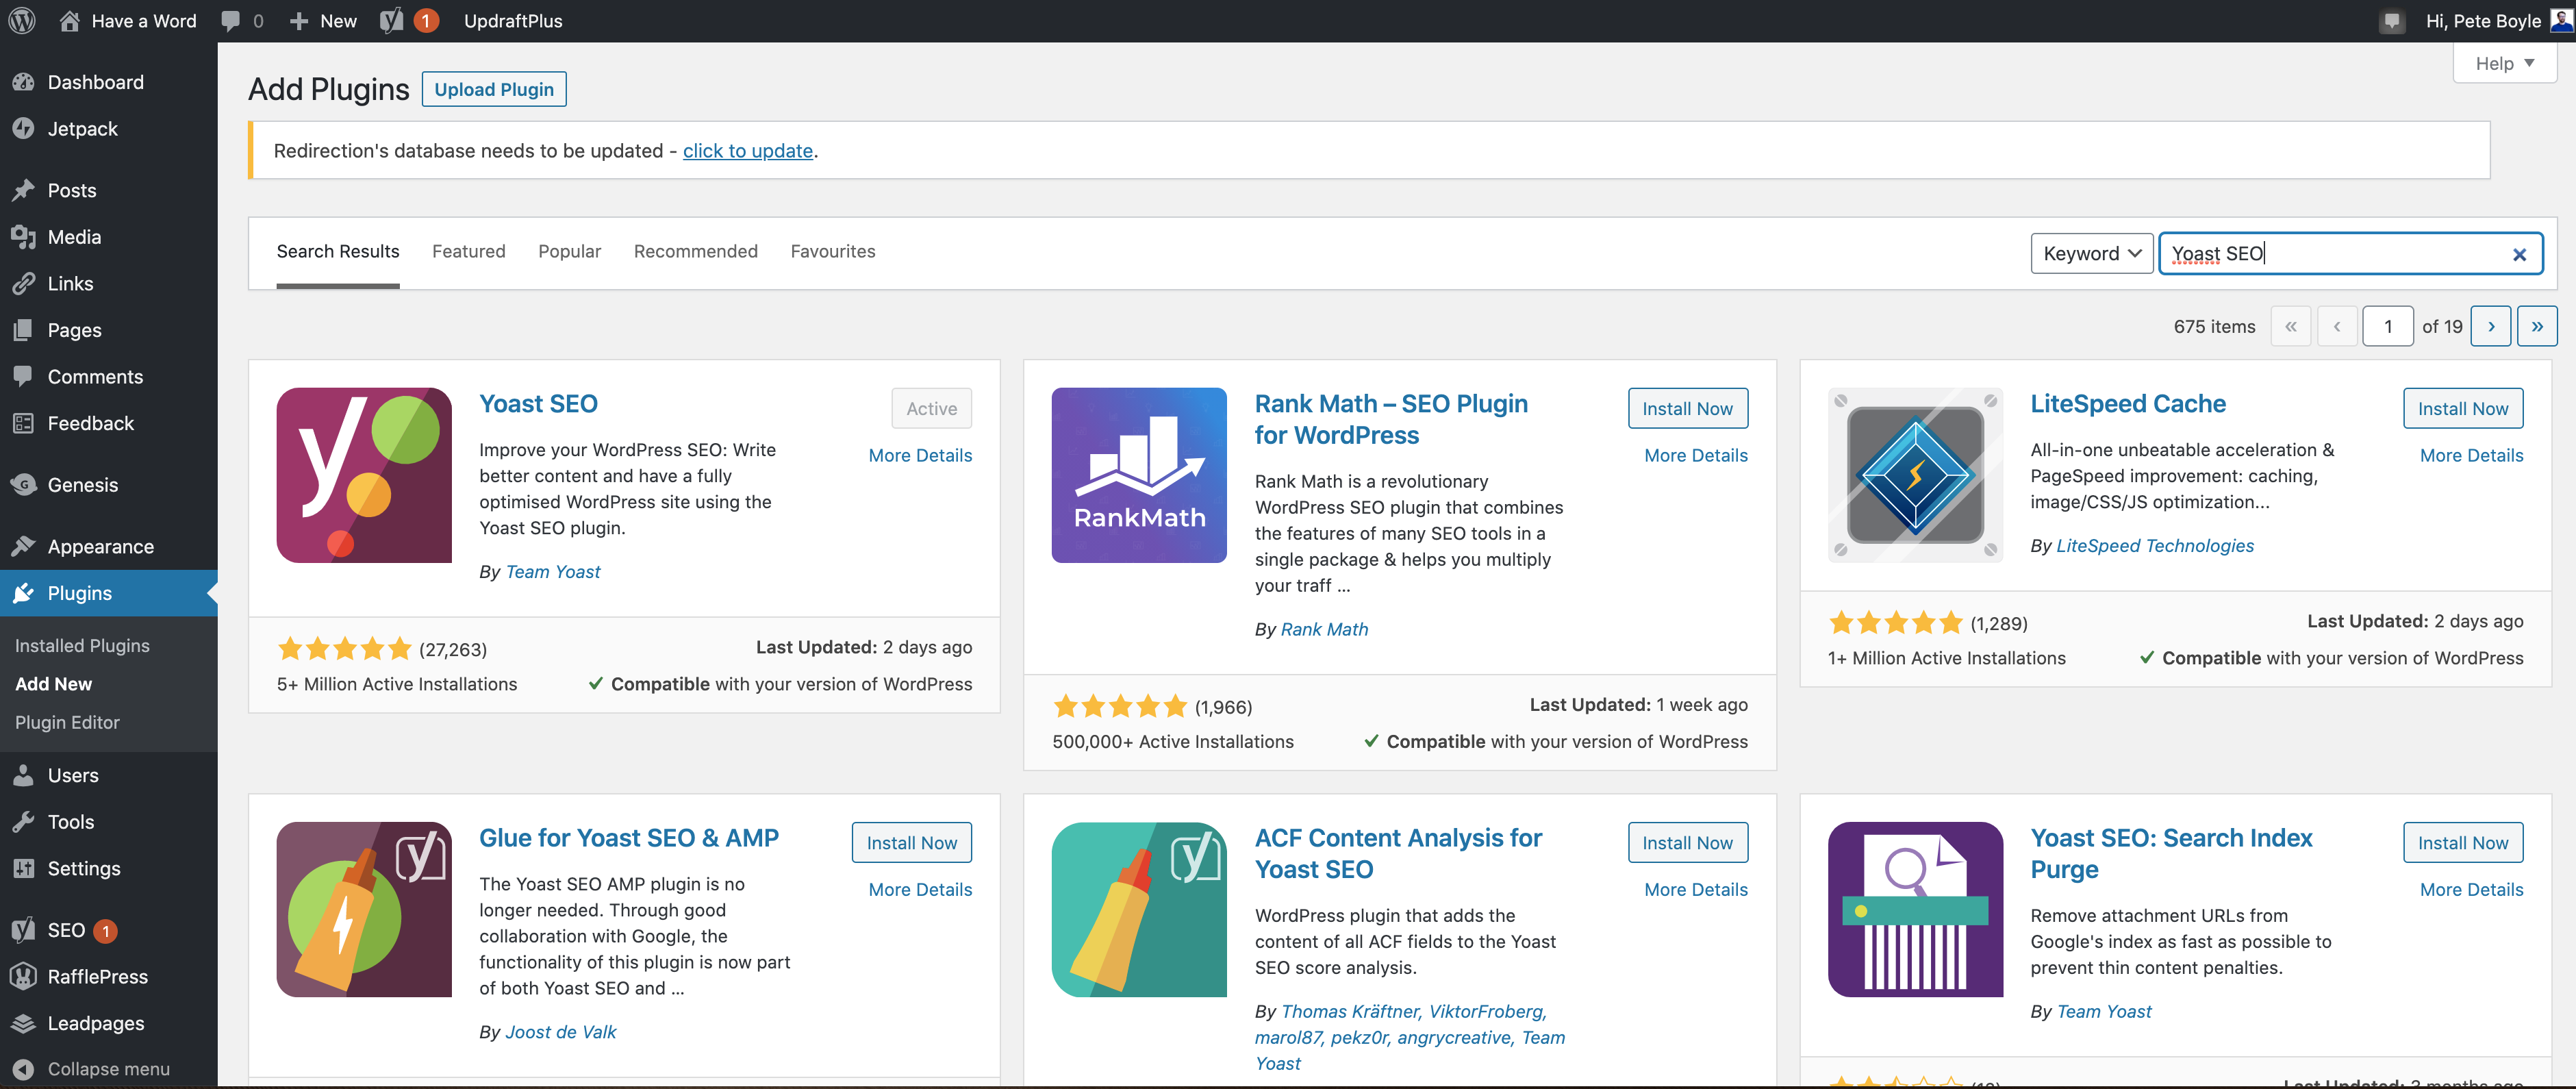Viewport: 2576px width, 1089px height.
Task: Go to next results page arrow
Action: [x=2490, y=326]
